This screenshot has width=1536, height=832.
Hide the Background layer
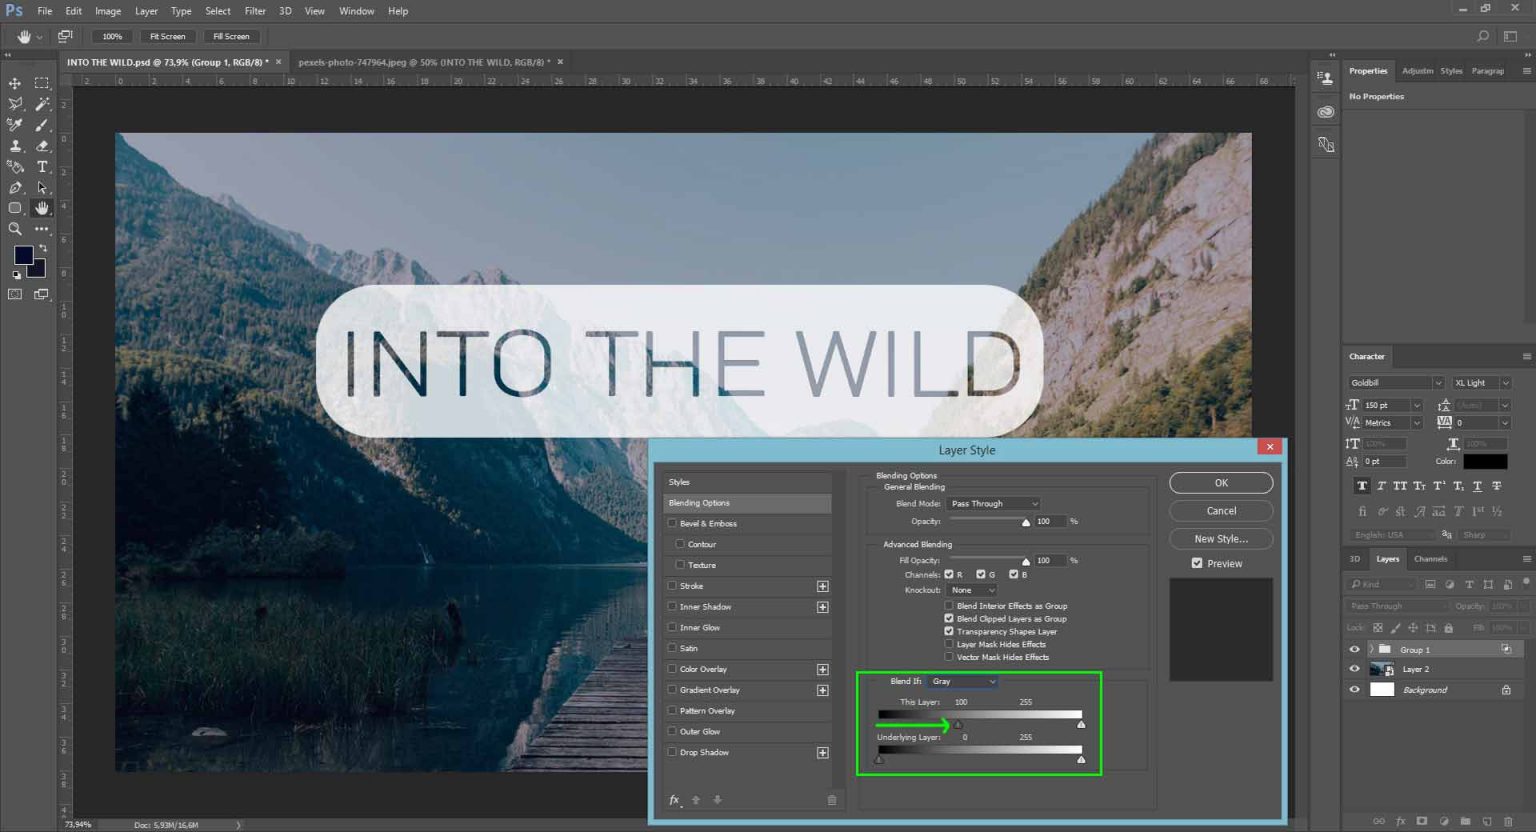tap(1355, 689)
